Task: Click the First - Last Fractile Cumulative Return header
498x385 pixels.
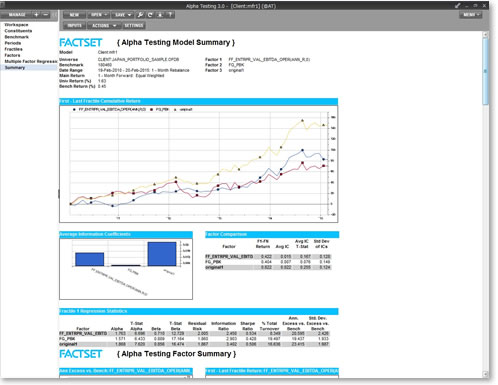Action: pos(198,101)
